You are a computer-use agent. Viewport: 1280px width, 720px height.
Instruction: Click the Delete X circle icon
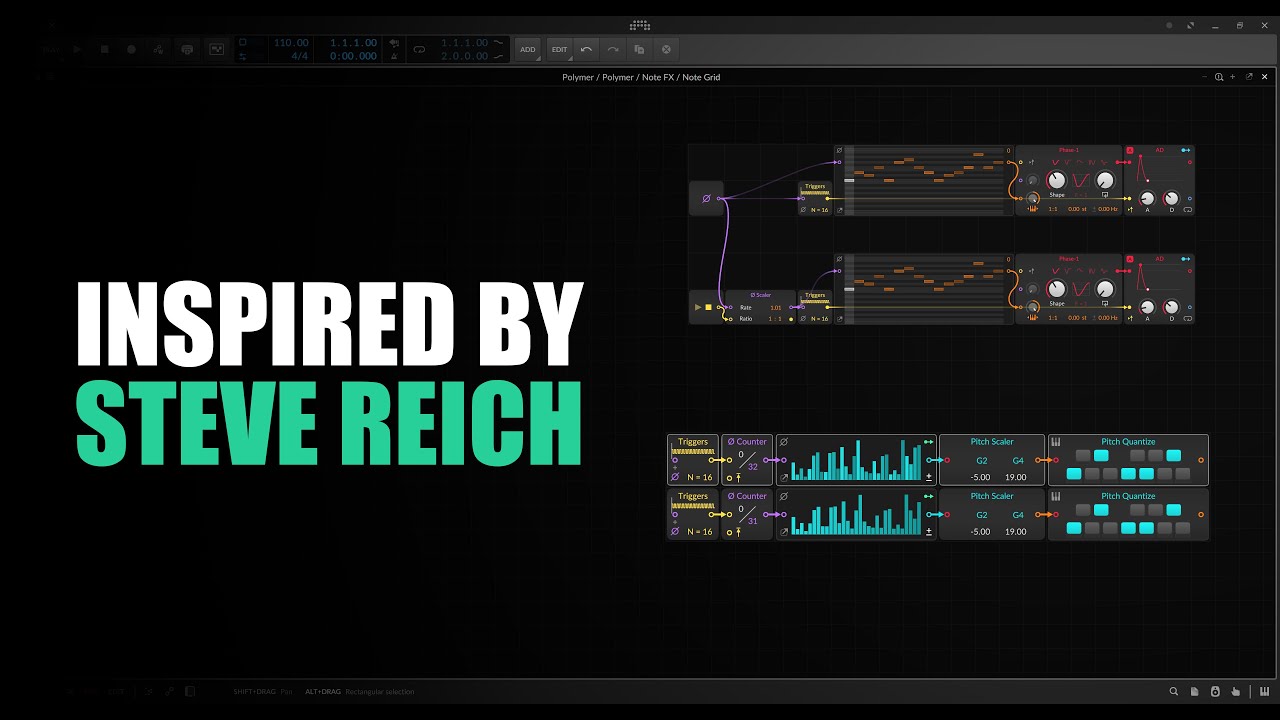[x=666, y=49]
